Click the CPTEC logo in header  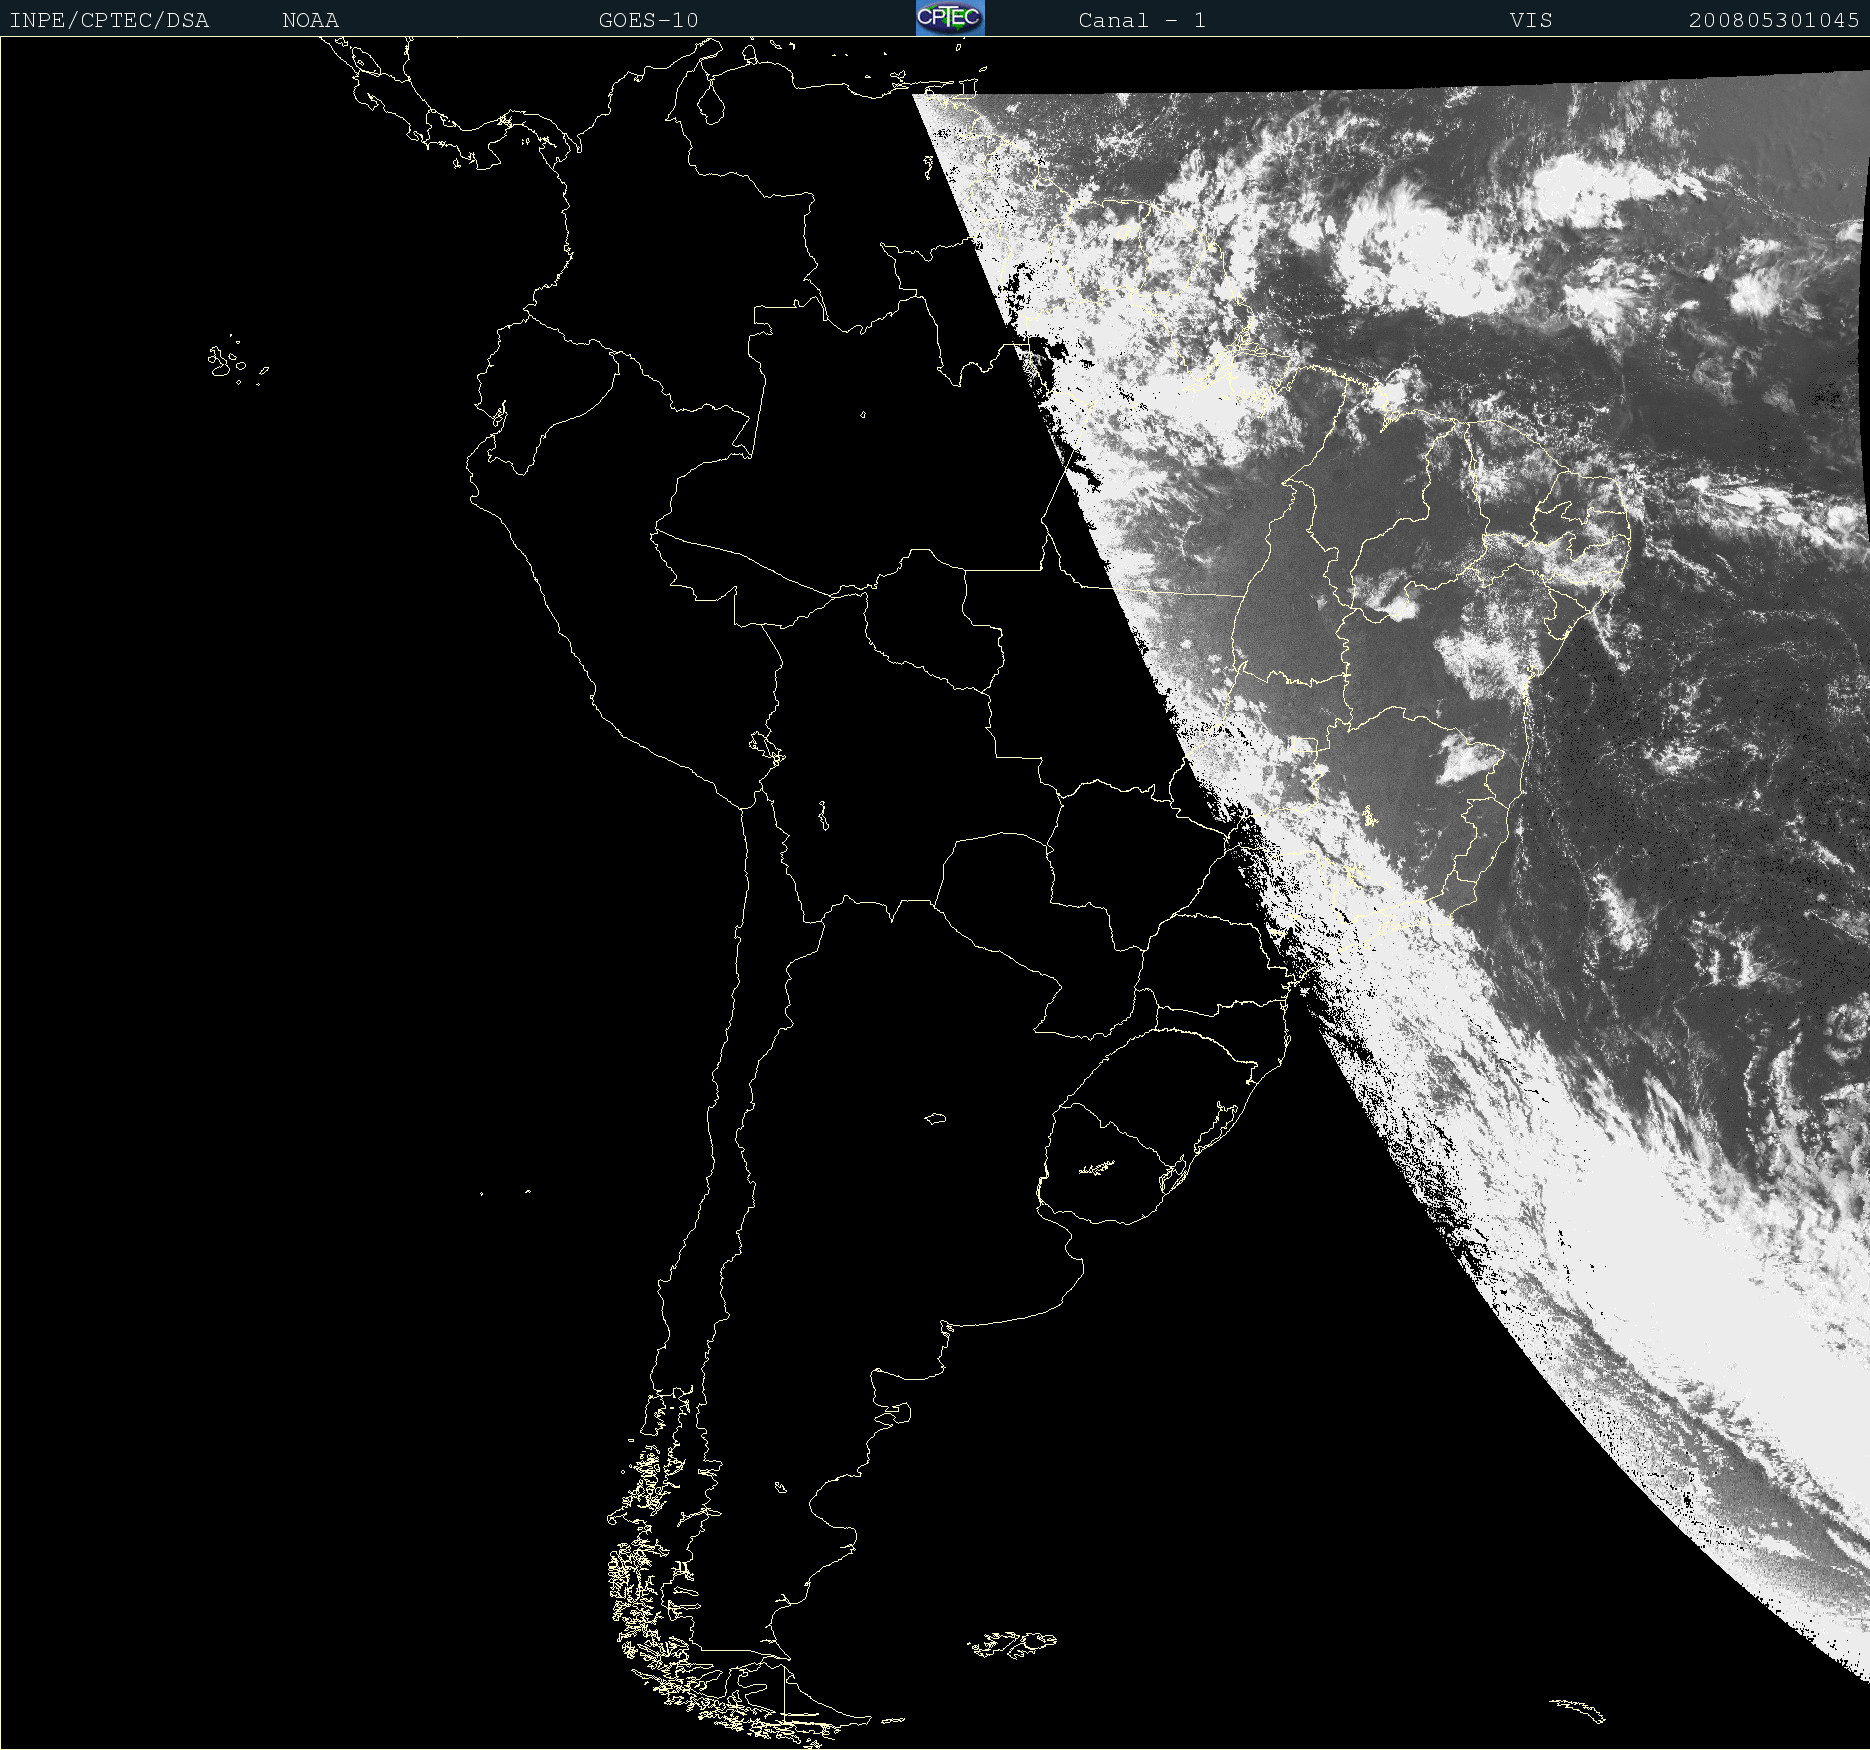point(950,18)
